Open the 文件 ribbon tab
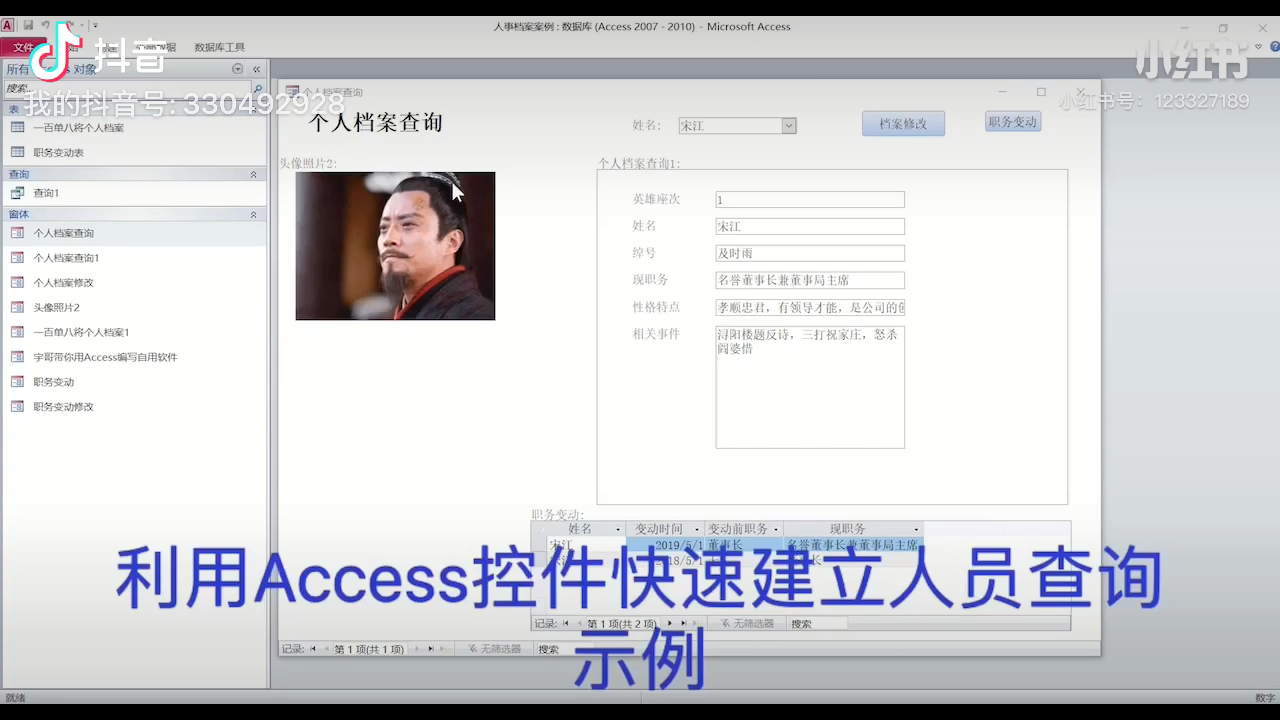The image size is (1280, 720). (23, 47)
